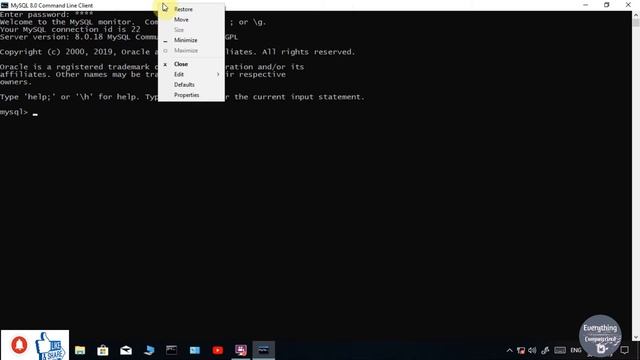Switch to the active MySQL client taskbar icon
The width and height of the screenshot is (640, 360).
[x=264, y=350]
